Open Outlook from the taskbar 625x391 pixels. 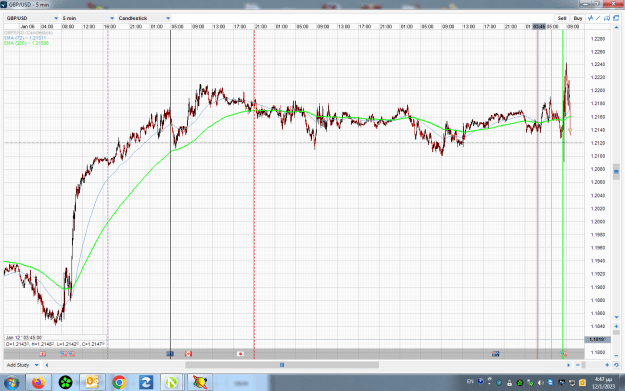tap(92, 383)
